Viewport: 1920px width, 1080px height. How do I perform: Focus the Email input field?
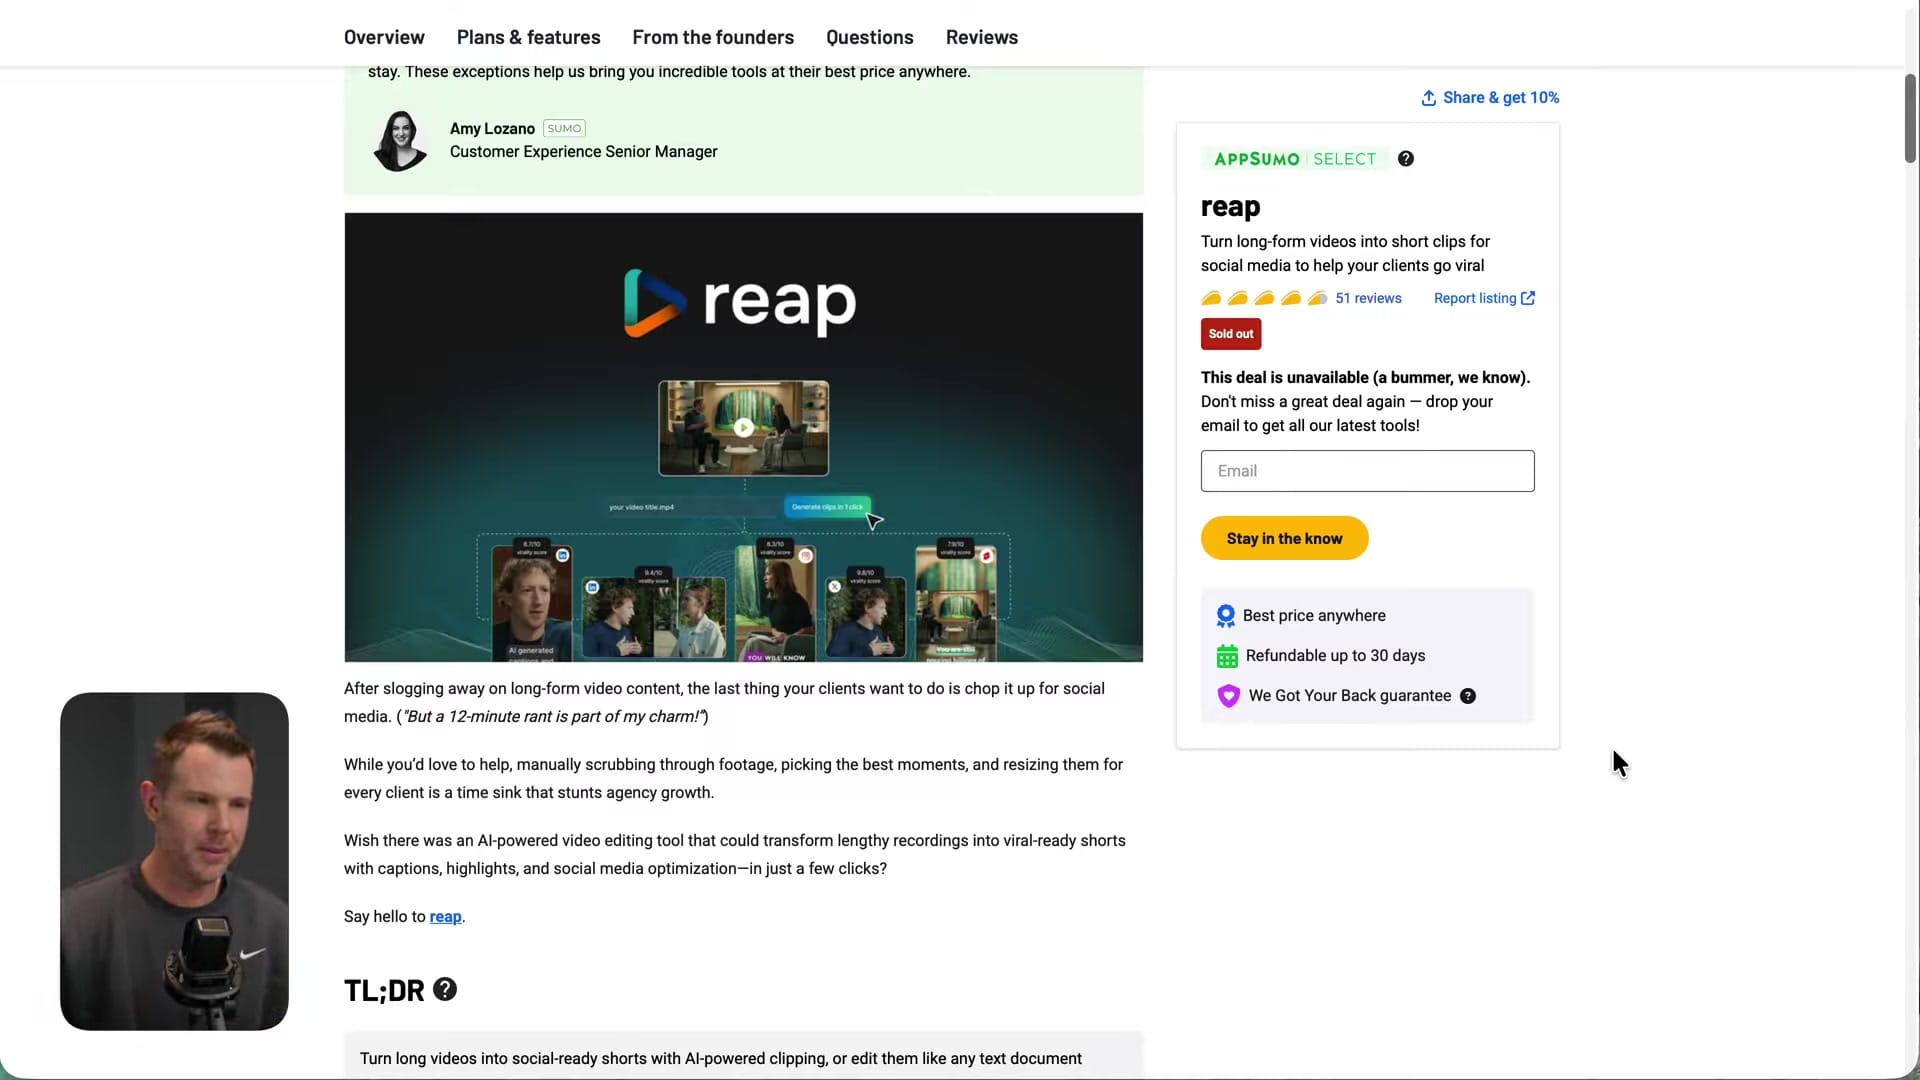click(1367, 471)
